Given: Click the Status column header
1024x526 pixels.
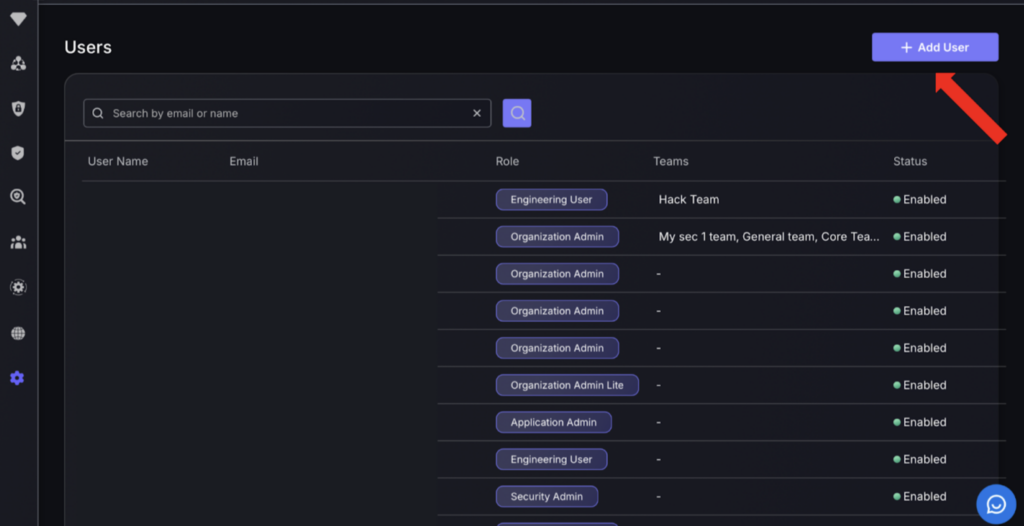Looking at the screenshot, I should [910, 161].
